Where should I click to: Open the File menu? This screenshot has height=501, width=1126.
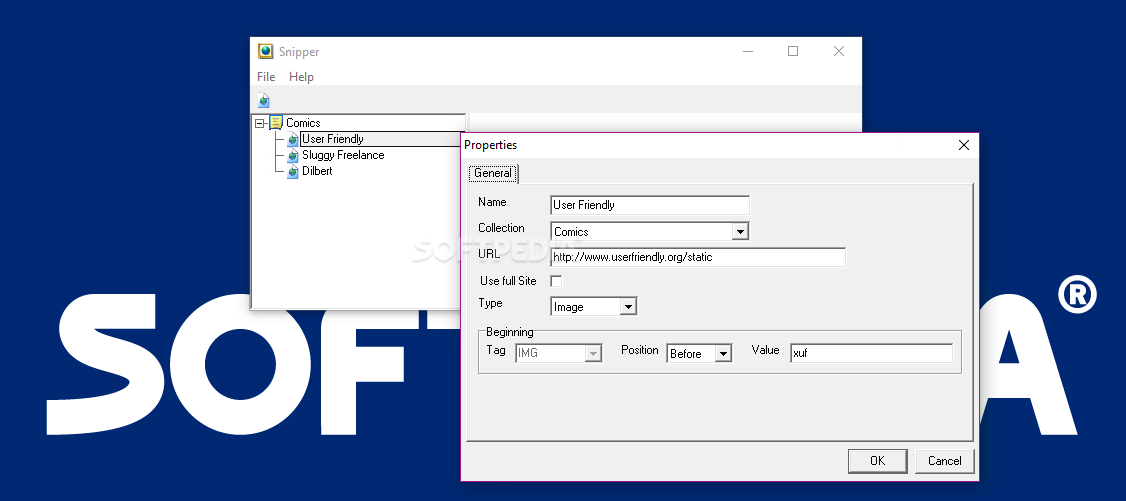point(266,77)
